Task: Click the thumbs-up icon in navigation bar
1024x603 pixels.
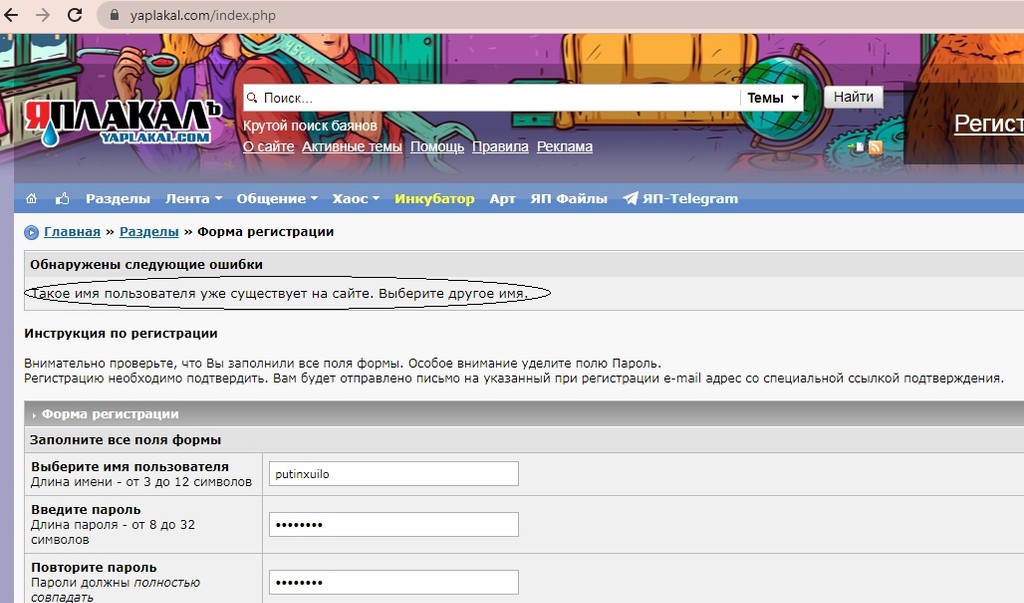Action: click(x=62, y=199)
